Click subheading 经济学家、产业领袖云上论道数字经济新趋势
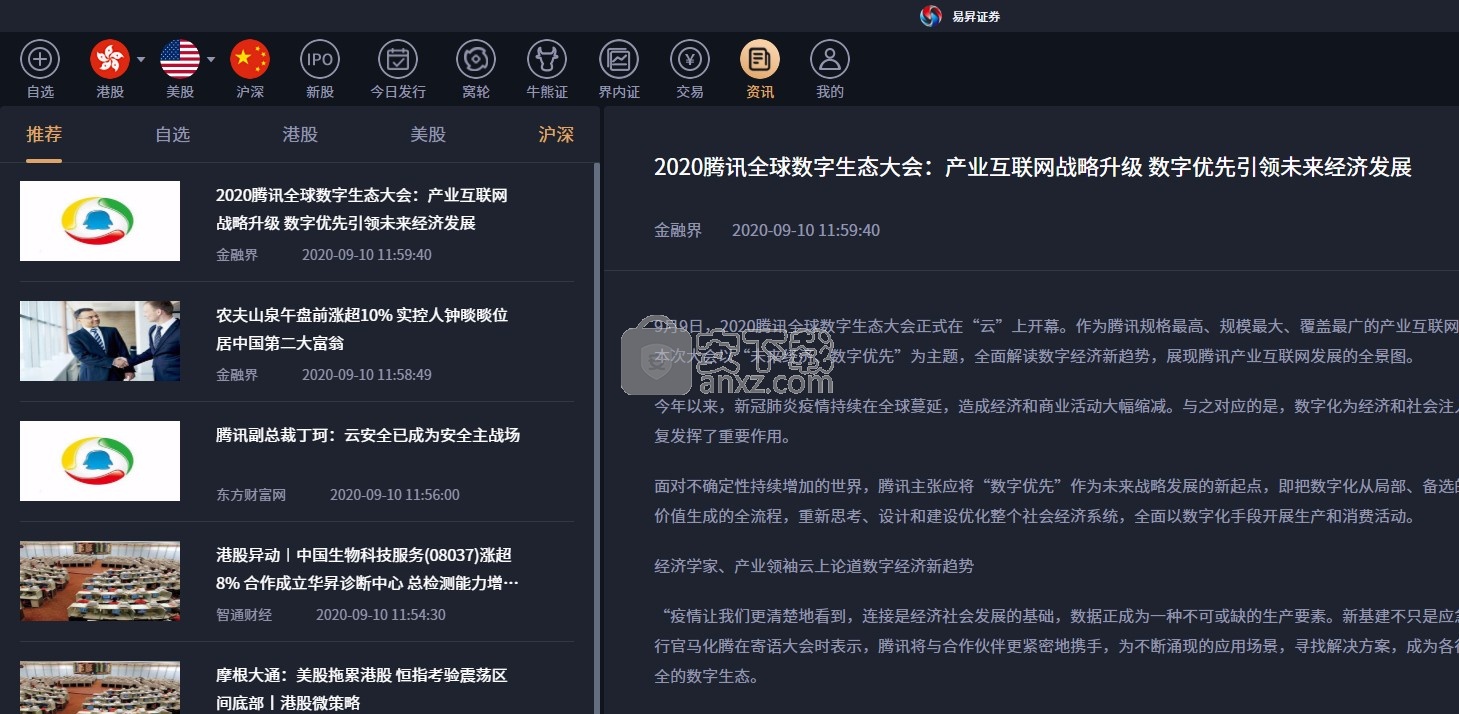 [x=814, y=566]
